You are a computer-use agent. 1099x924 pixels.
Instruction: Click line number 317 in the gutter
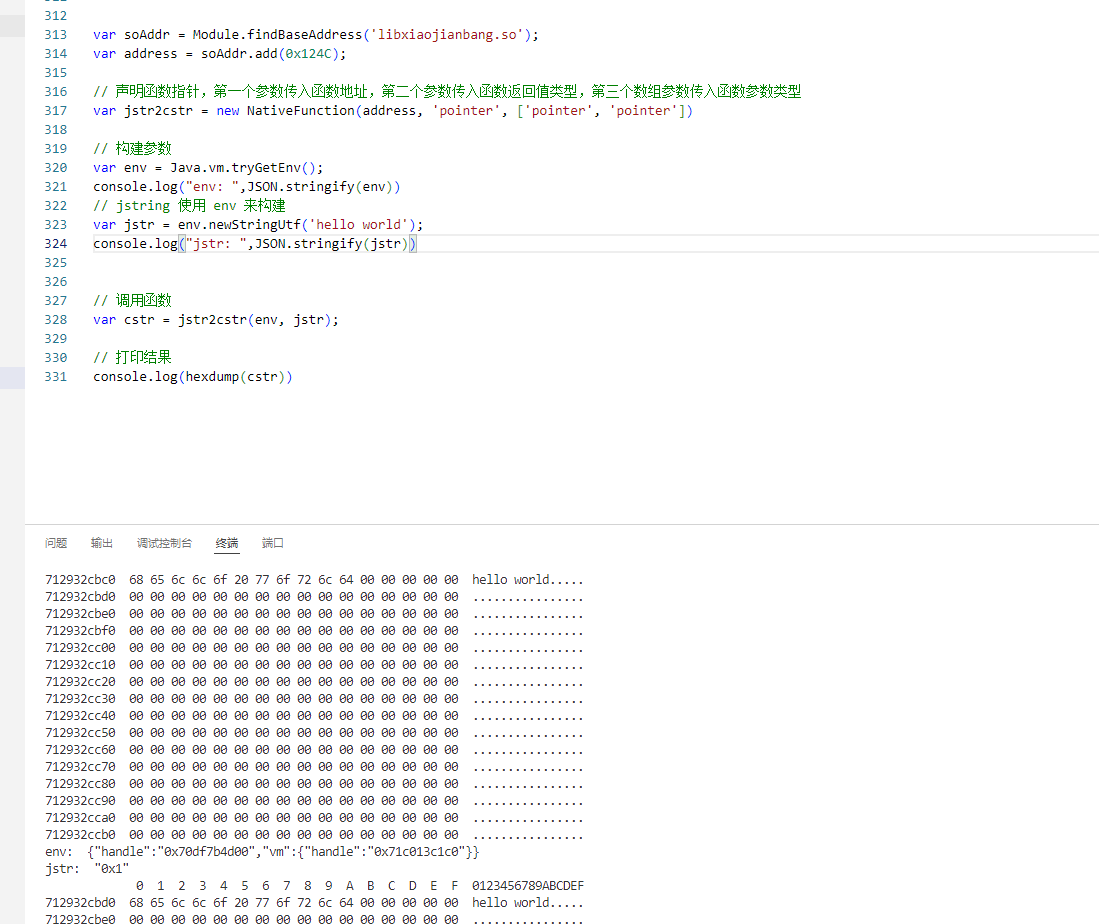click(56, 111)
